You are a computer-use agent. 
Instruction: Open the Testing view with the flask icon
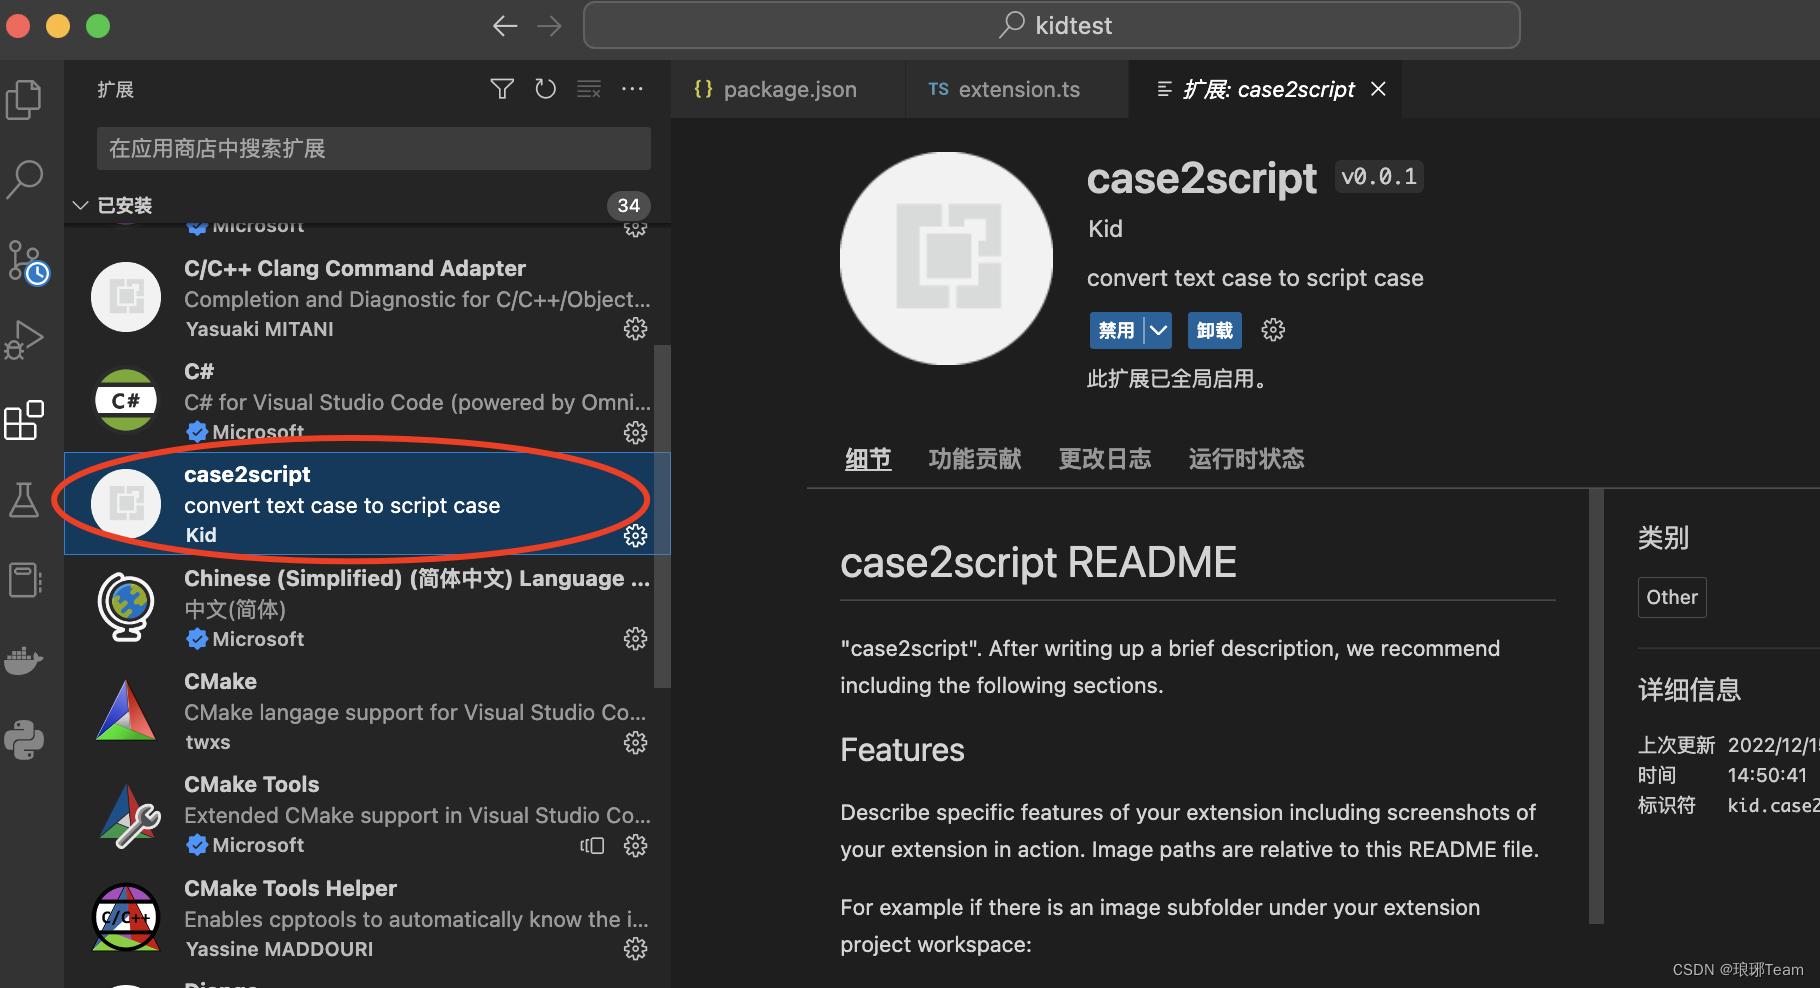coord(24,500)
